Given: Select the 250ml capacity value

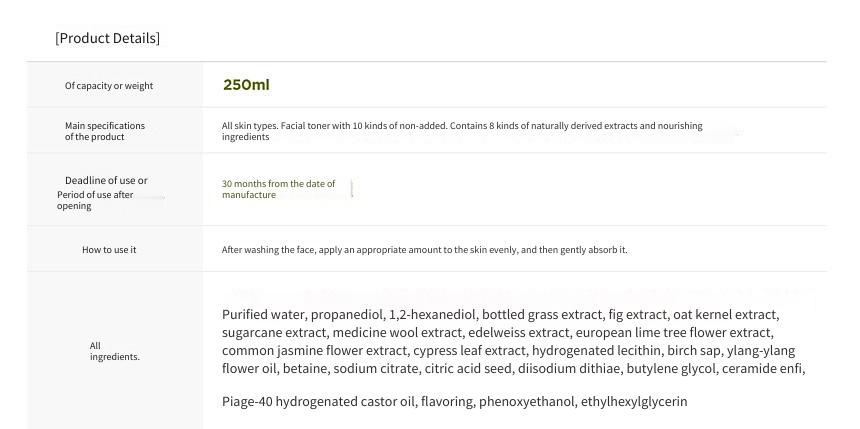Looking at the screenshot, I should (246, 85).
